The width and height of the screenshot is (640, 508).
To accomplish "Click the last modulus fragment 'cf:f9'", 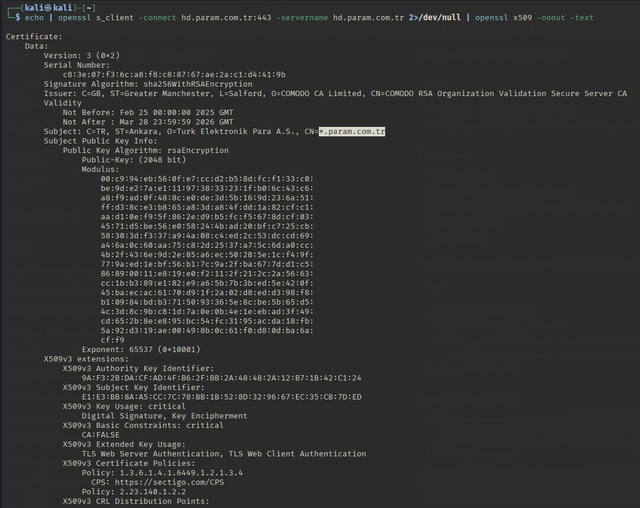I will point(112,340).
